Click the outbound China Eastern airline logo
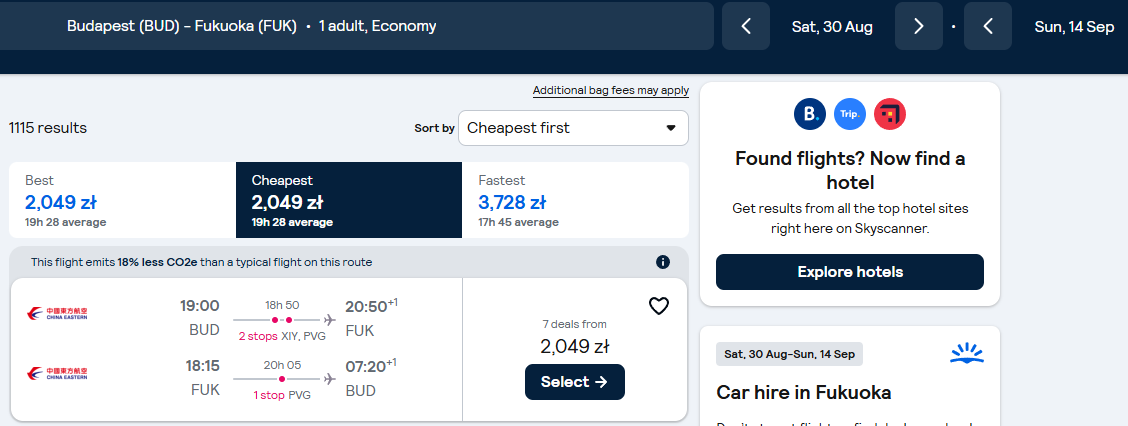Viewport: 1128px width, 426px height. (x=57, y=314)
